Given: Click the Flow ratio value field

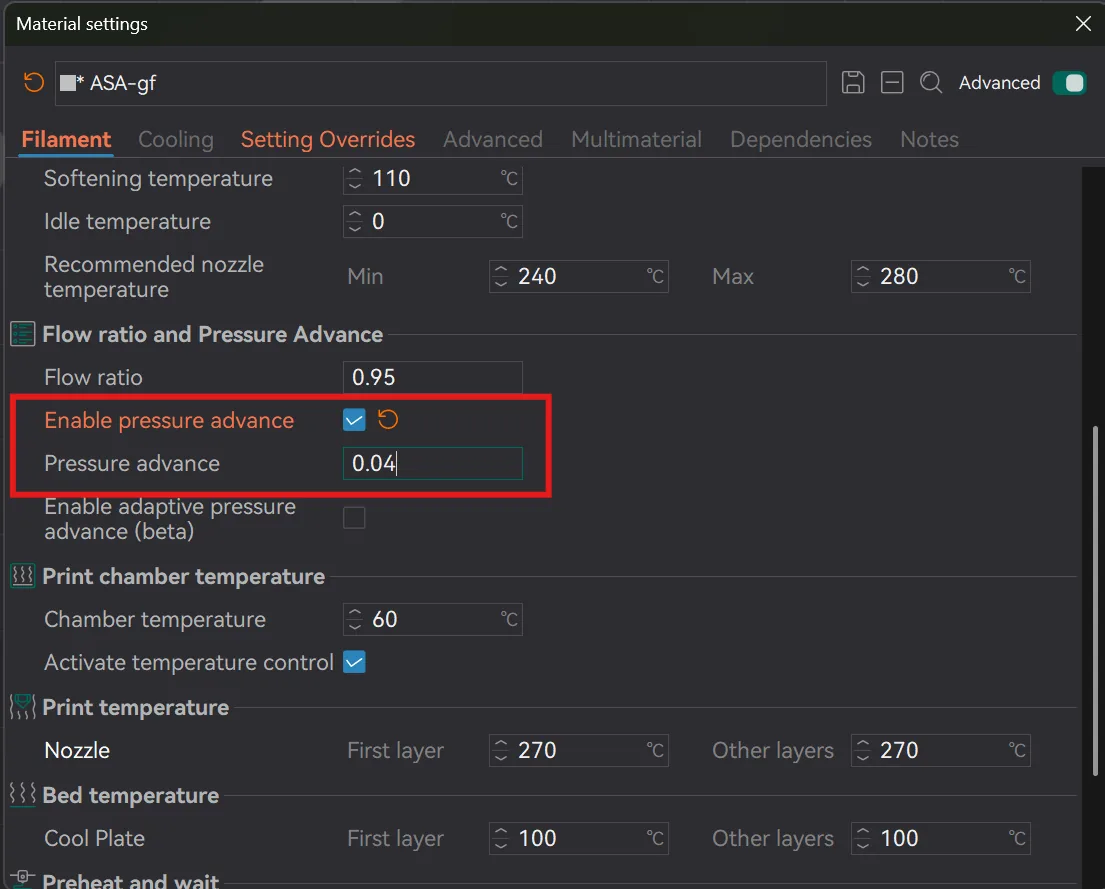Looking at the screenshot, I should pyautogui.click(x=433, y=377).
